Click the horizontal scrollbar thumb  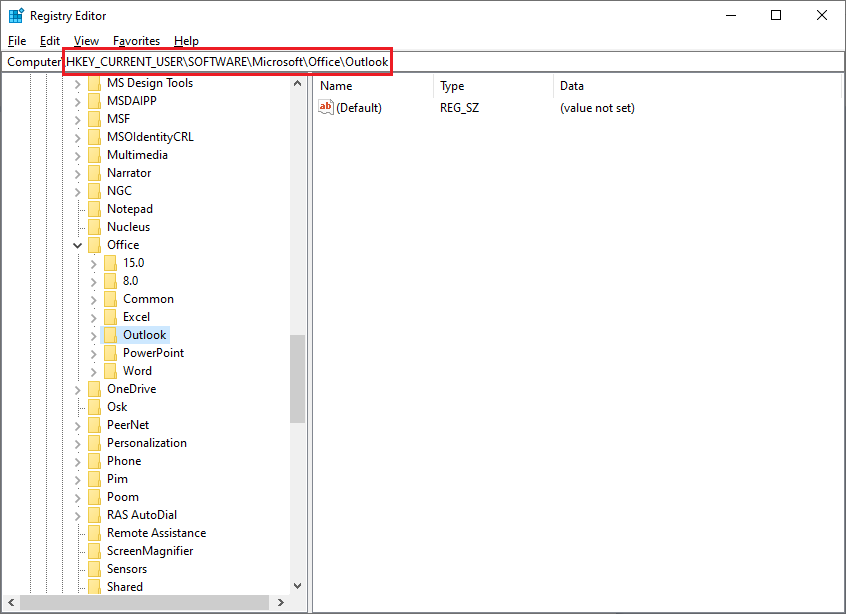point(145,602)
